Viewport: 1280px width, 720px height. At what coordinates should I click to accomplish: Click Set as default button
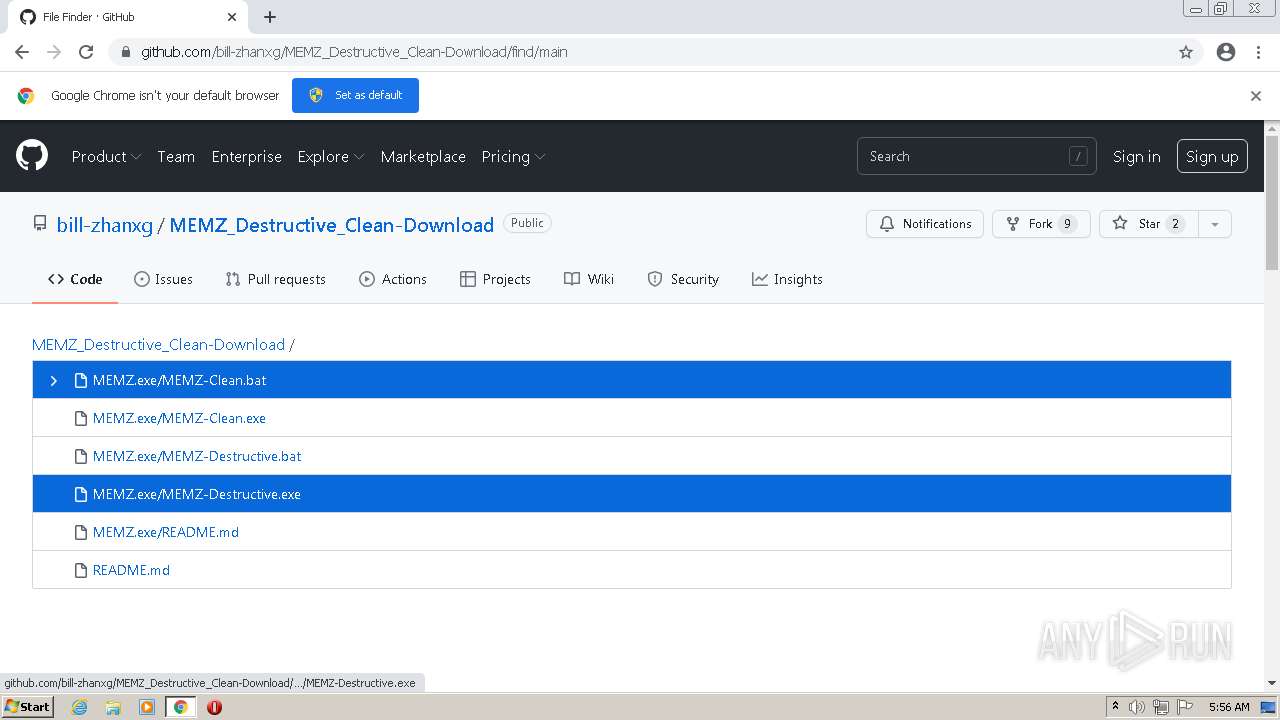pos(355,95)
